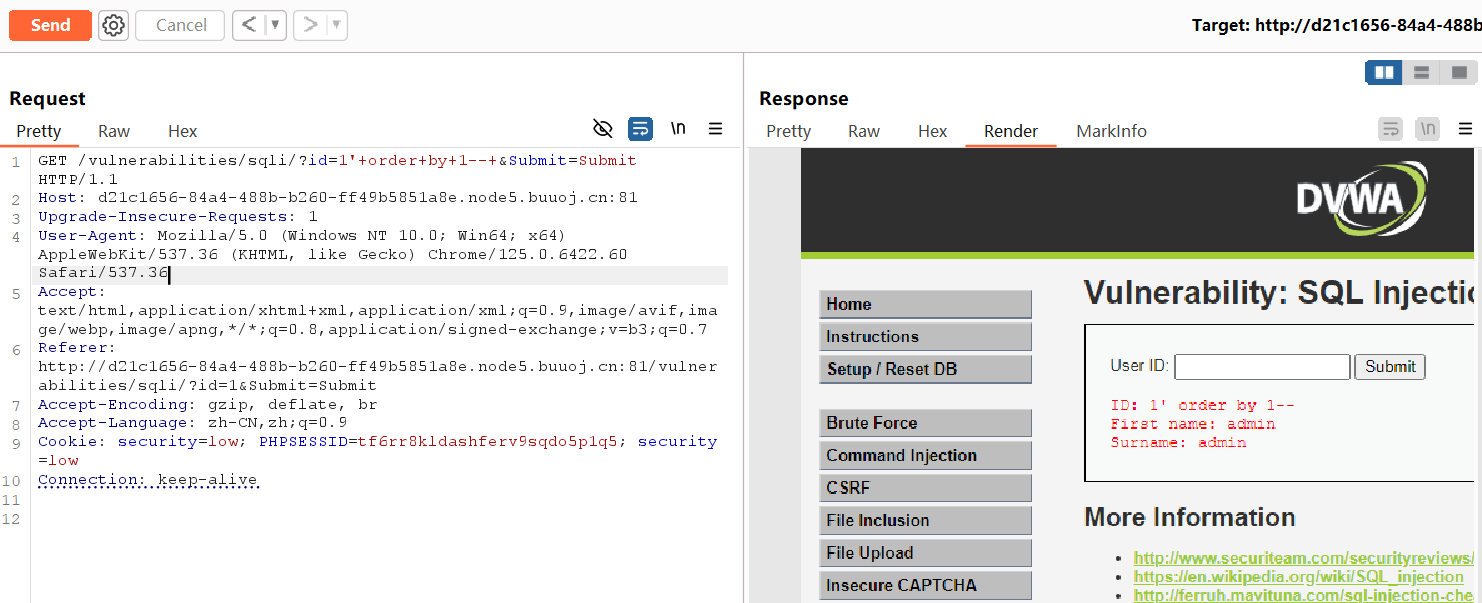
Task: Switch to top-bottom layout icon
Action: 1421,72
